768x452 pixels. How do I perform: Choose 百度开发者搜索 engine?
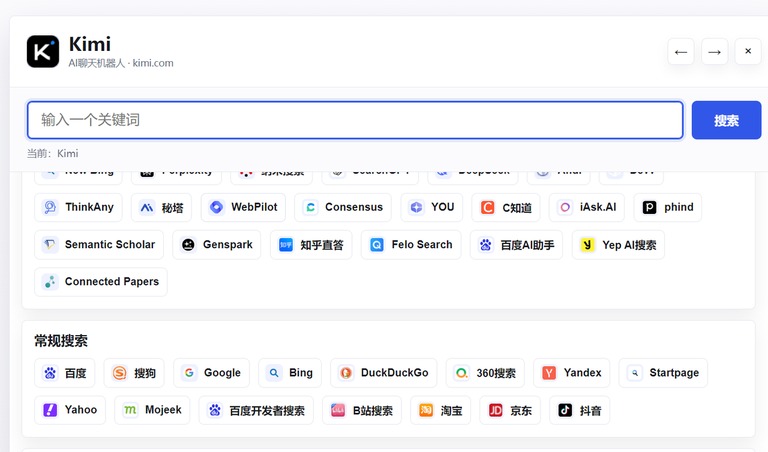pyautogui.click(x=256, y=410)
